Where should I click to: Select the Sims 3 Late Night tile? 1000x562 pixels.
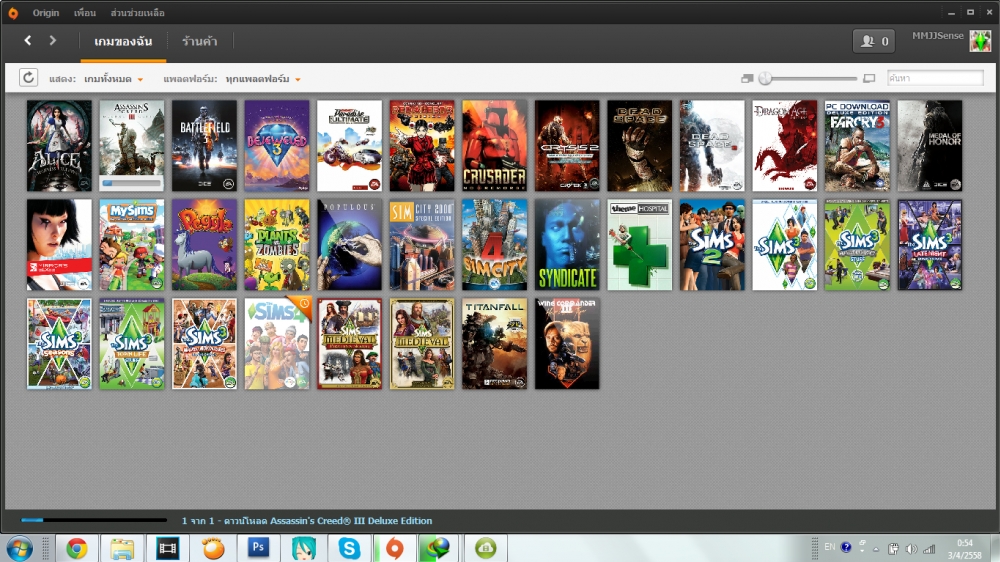[930, 245]
